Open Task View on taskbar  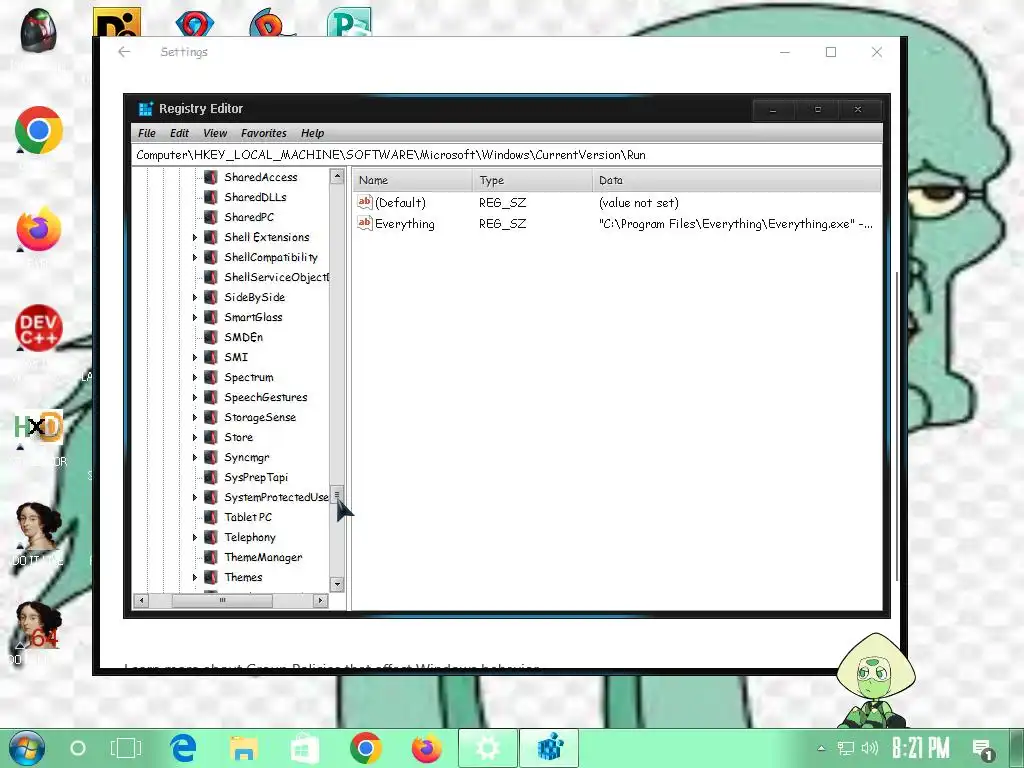point(125,748)
